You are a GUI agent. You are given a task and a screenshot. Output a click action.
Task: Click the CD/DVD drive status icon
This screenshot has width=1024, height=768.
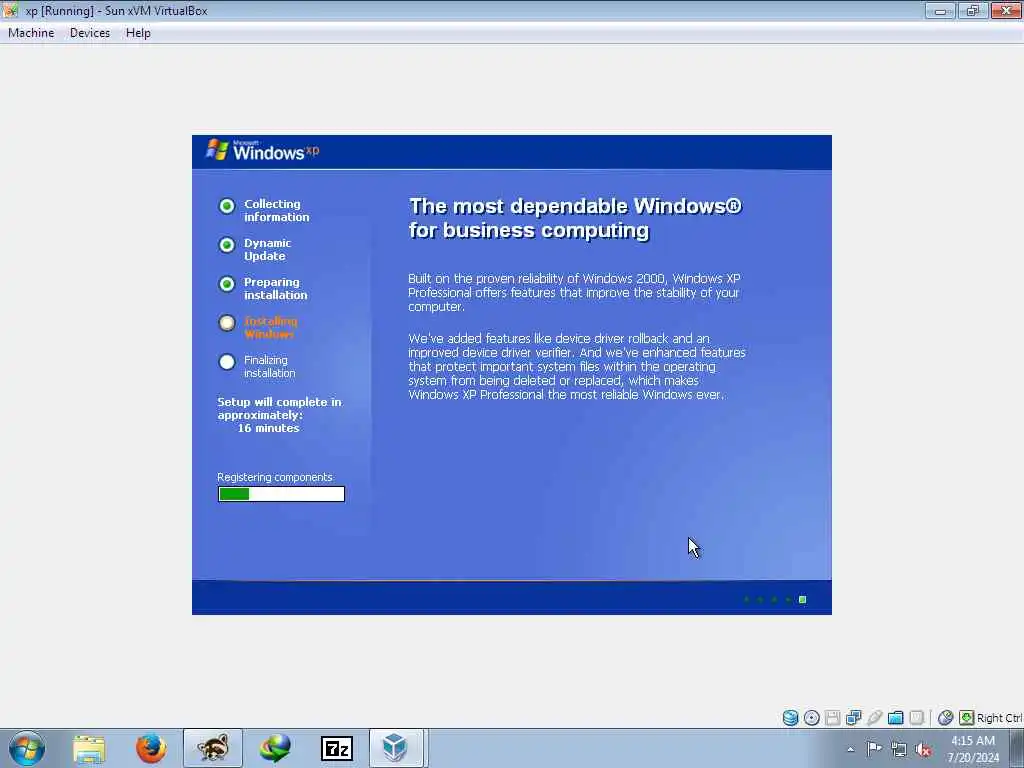click(x=811, y=718)
